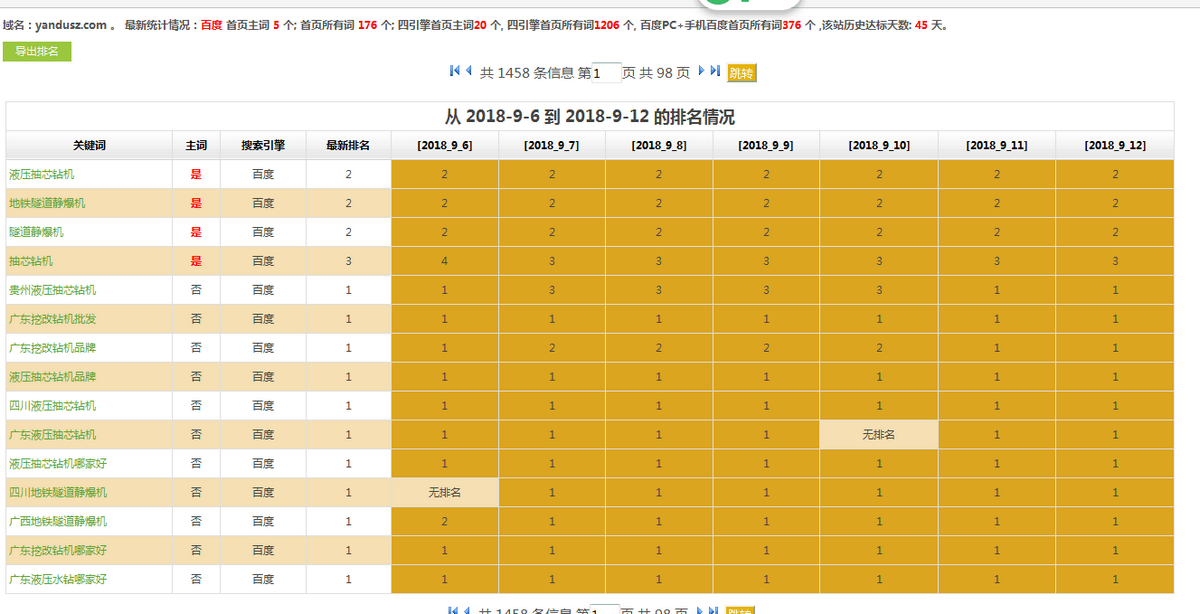This screenshot has width=1200, height=614.
Task: Open the 广东挖改钻机批发 keyword link
Action: coord(52,319)
